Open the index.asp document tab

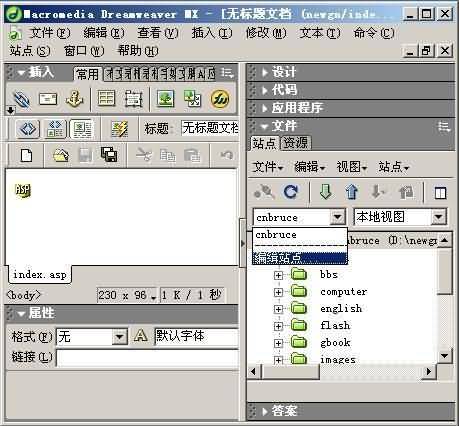tap(40, 275)
